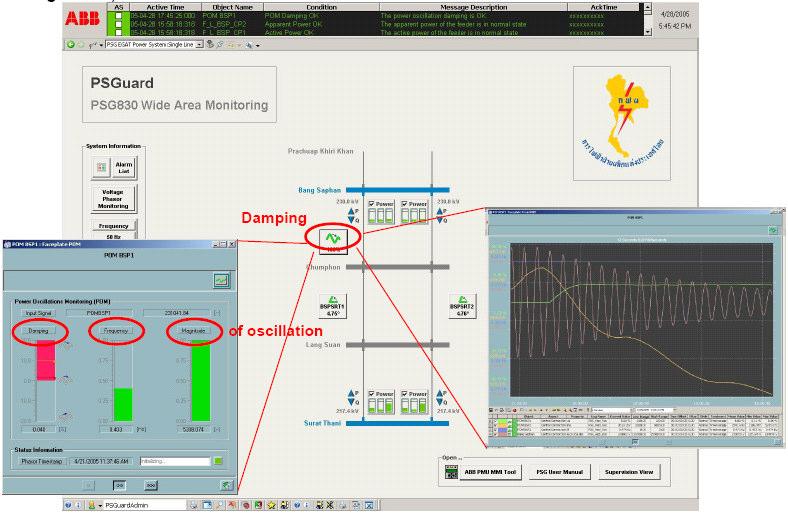Click the damping value field 0.040

[39, 430]
